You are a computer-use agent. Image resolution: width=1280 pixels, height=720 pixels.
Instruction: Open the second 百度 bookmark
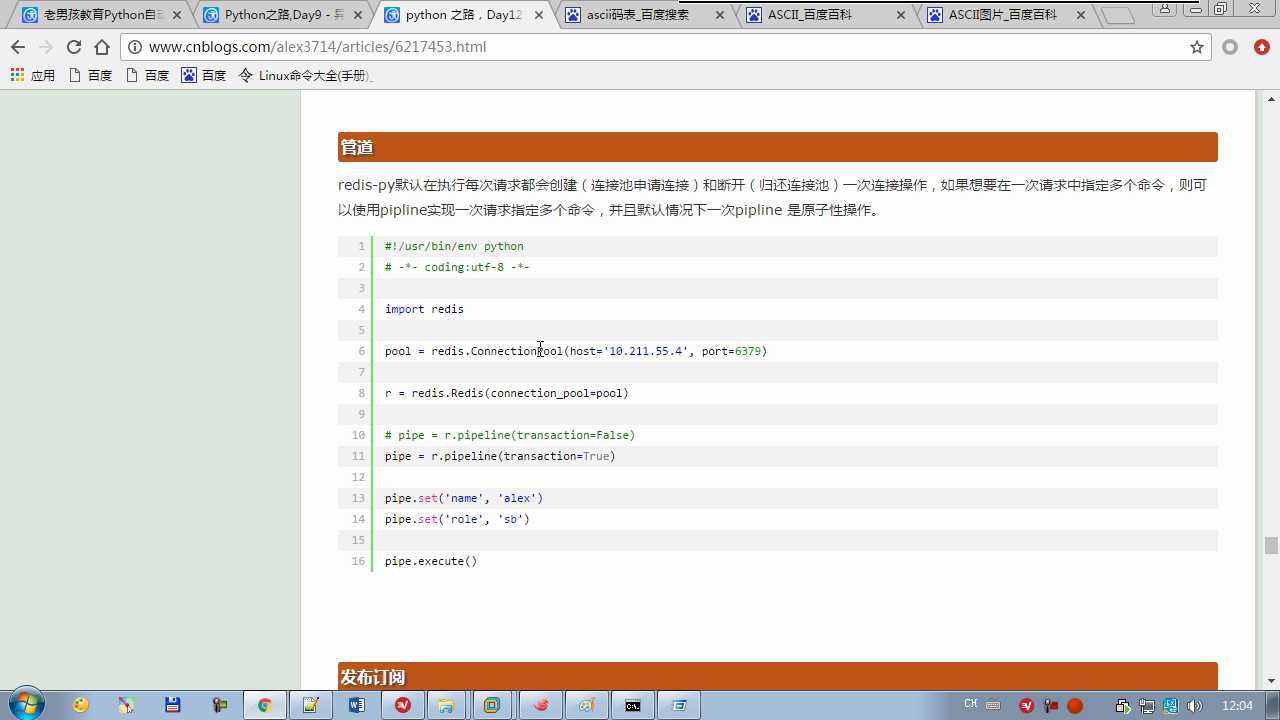[147, 75]
